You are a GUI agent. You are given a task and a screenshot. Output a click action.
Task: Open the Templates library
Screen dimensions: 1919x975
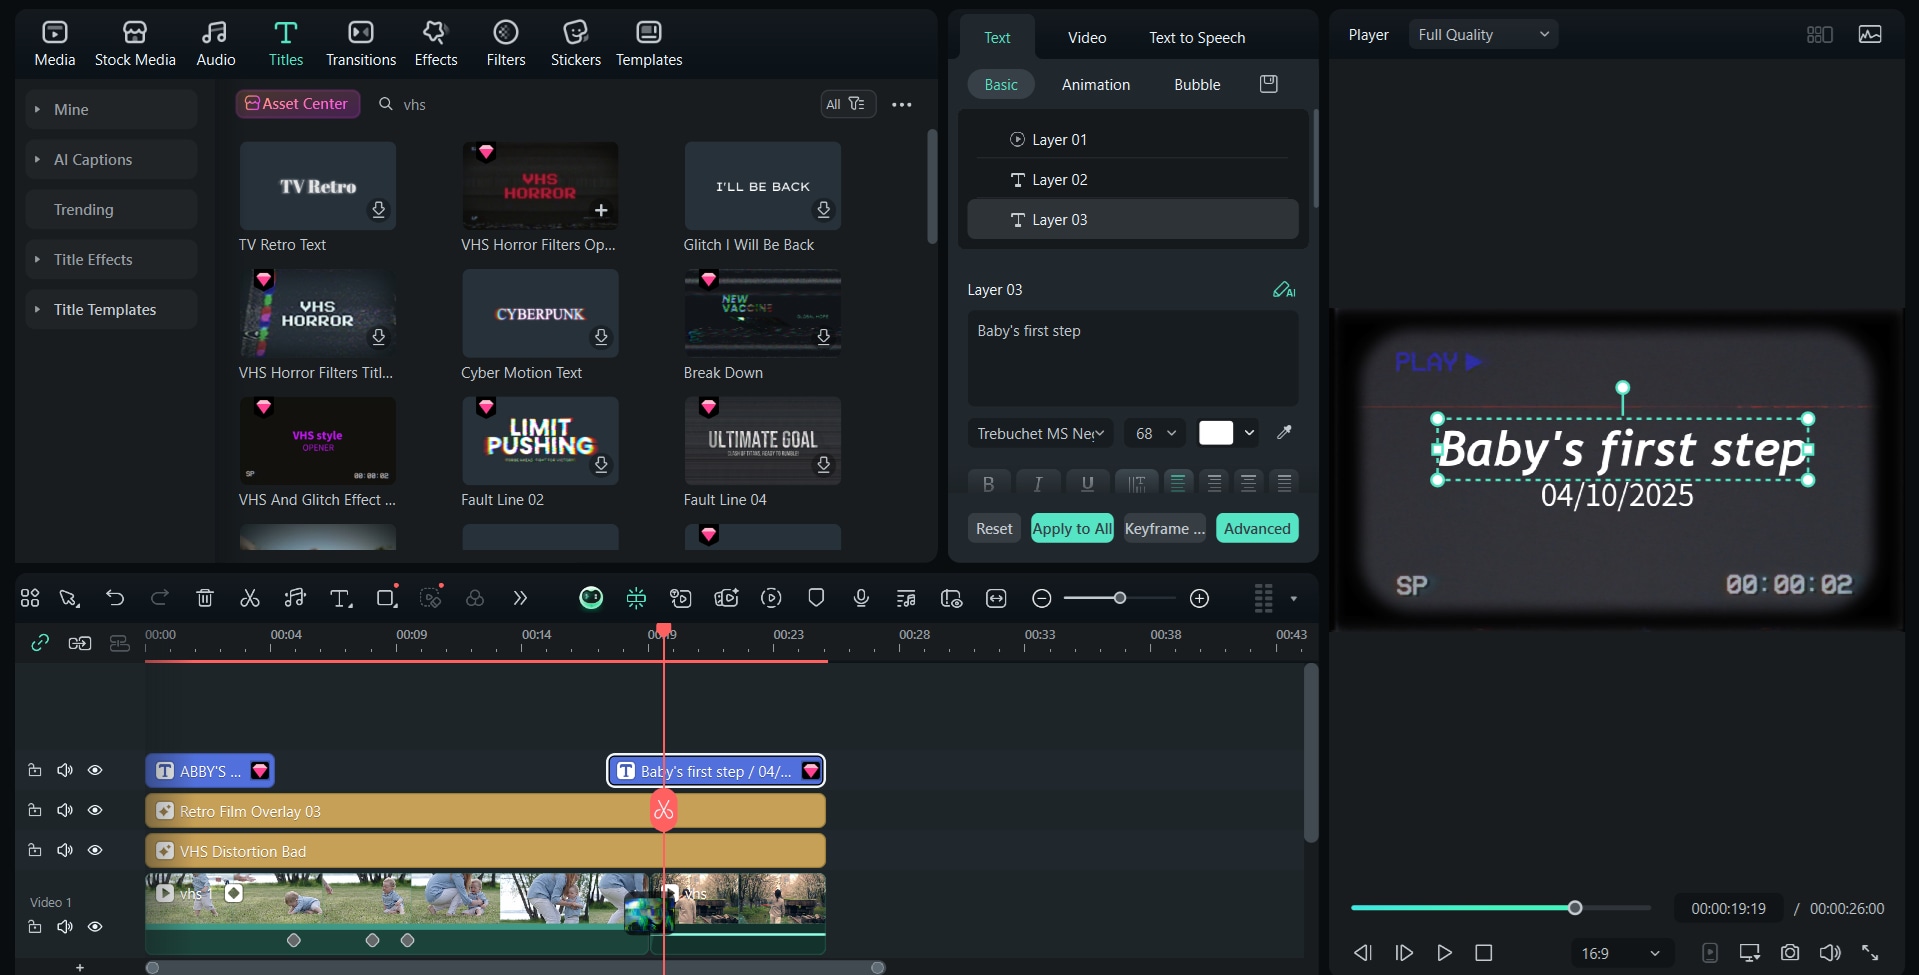coord(649,44)
